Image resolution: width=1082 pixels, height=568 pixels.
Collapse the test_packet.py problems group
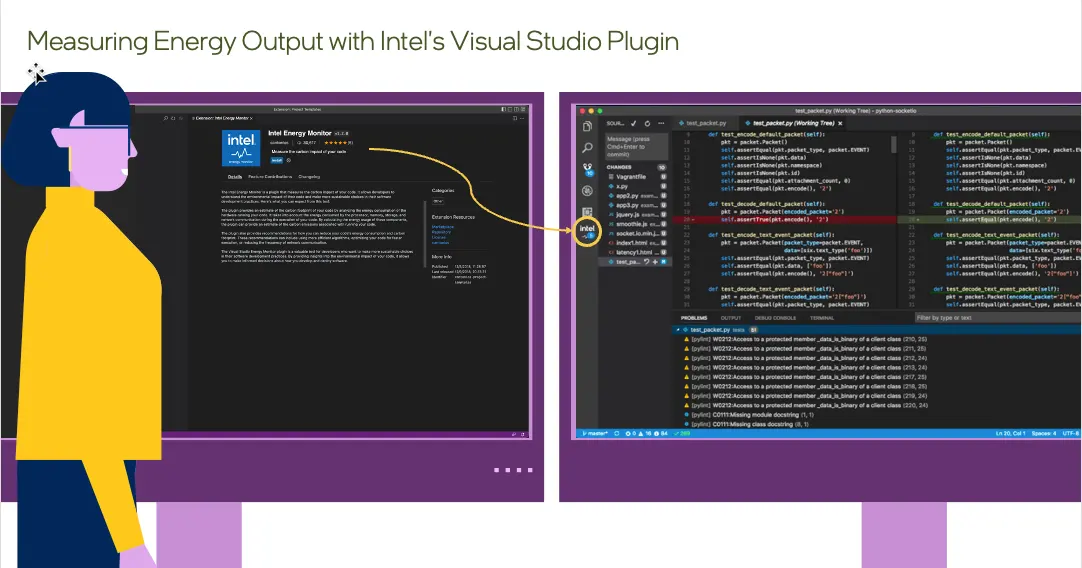click(x=679, y=330)
